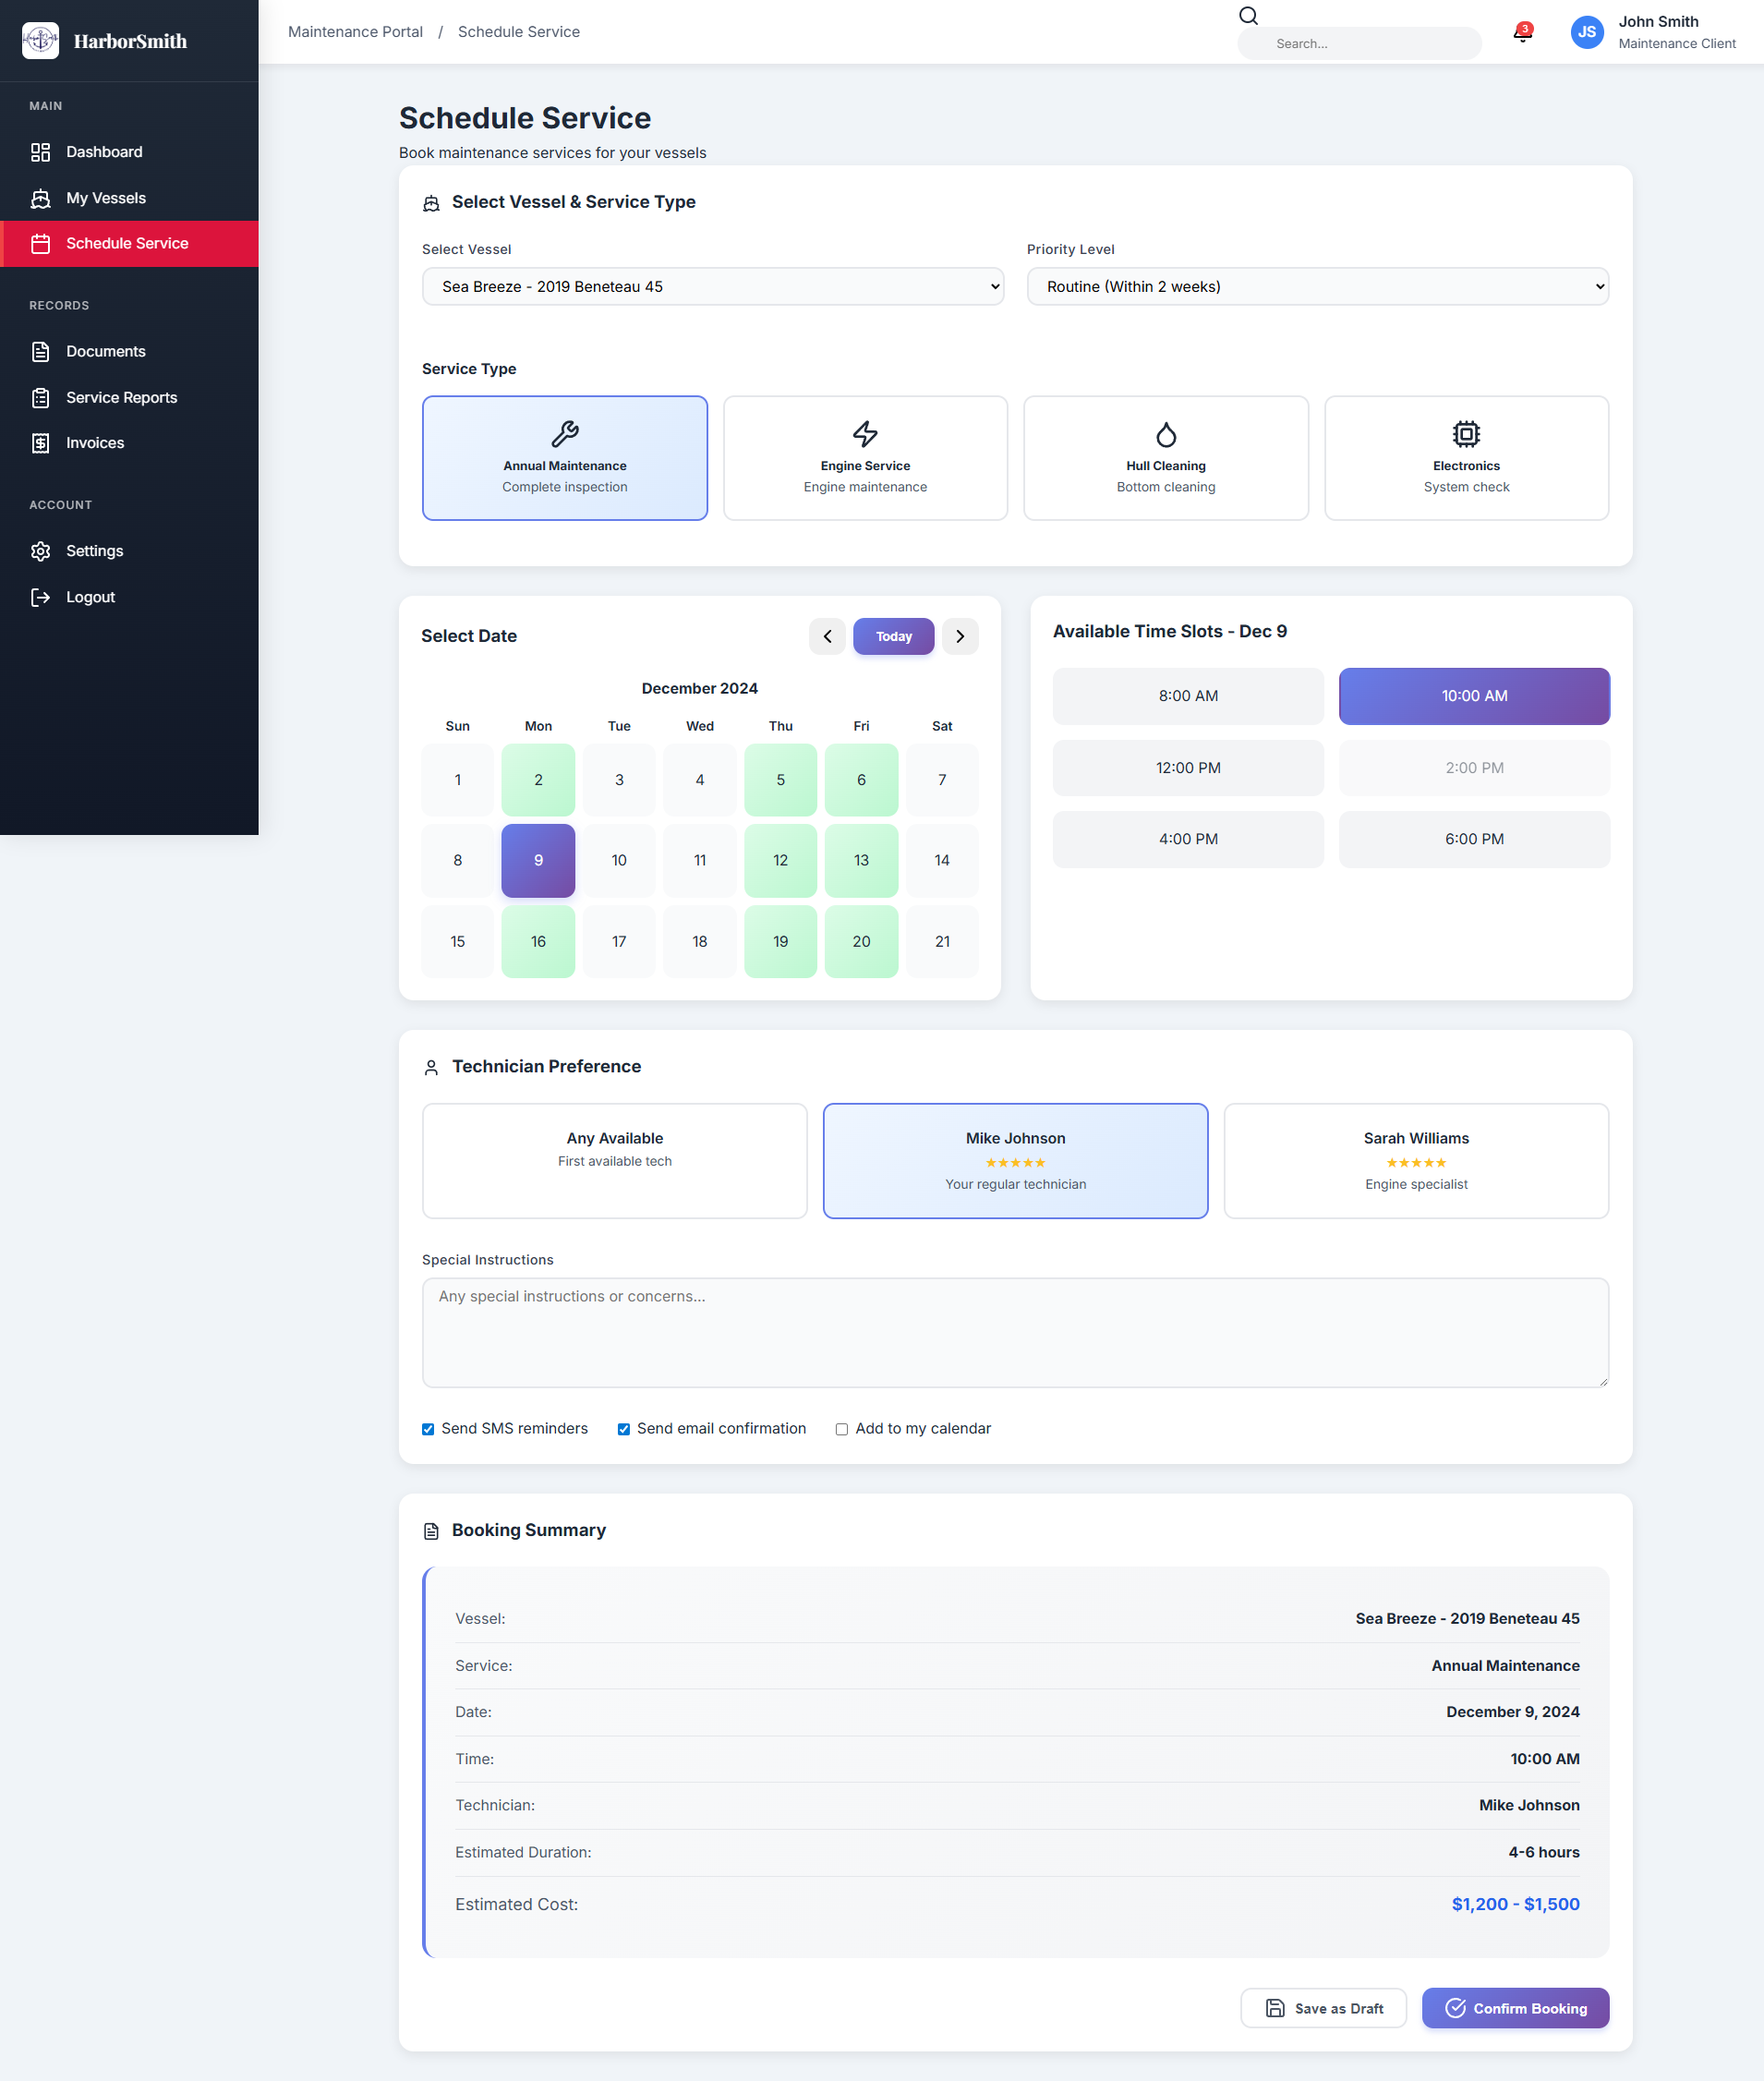Navigate to Service Reports
The width and height of the screenshot is (1764, 2081).
click(121, 398)
